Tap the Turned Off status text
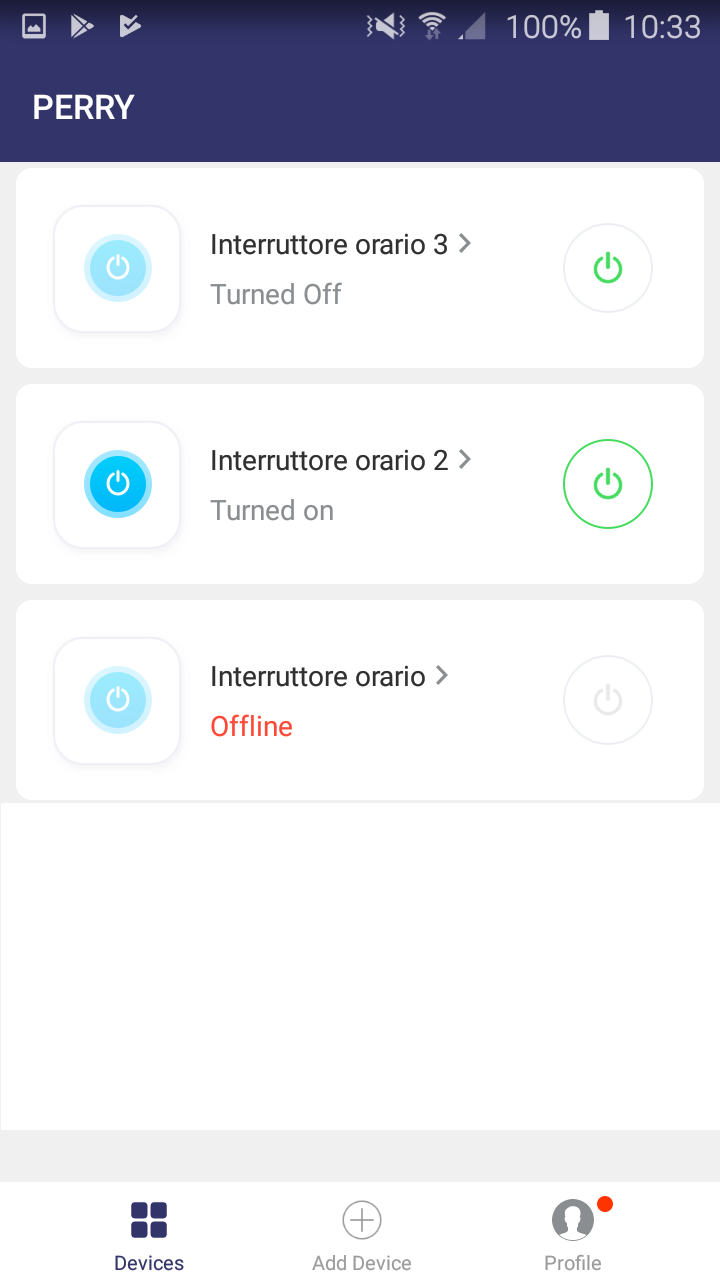This screenshot has width=720, height=1280. tap(276, 294)
